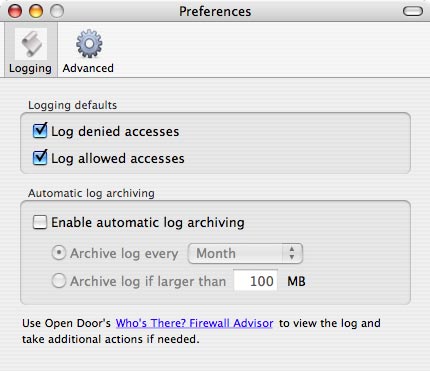
Task: Open the Month interval popup menu
Action: (x=245, y=254)
